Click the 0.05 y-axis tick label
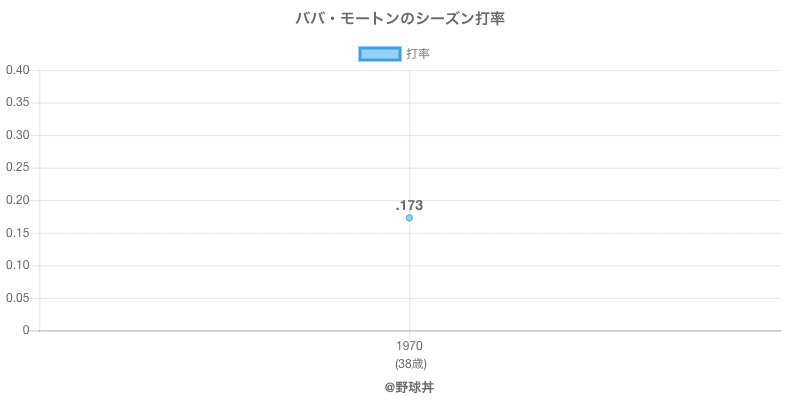The width and height of the screenshot is (800, 400). click(x=18, y=298)
